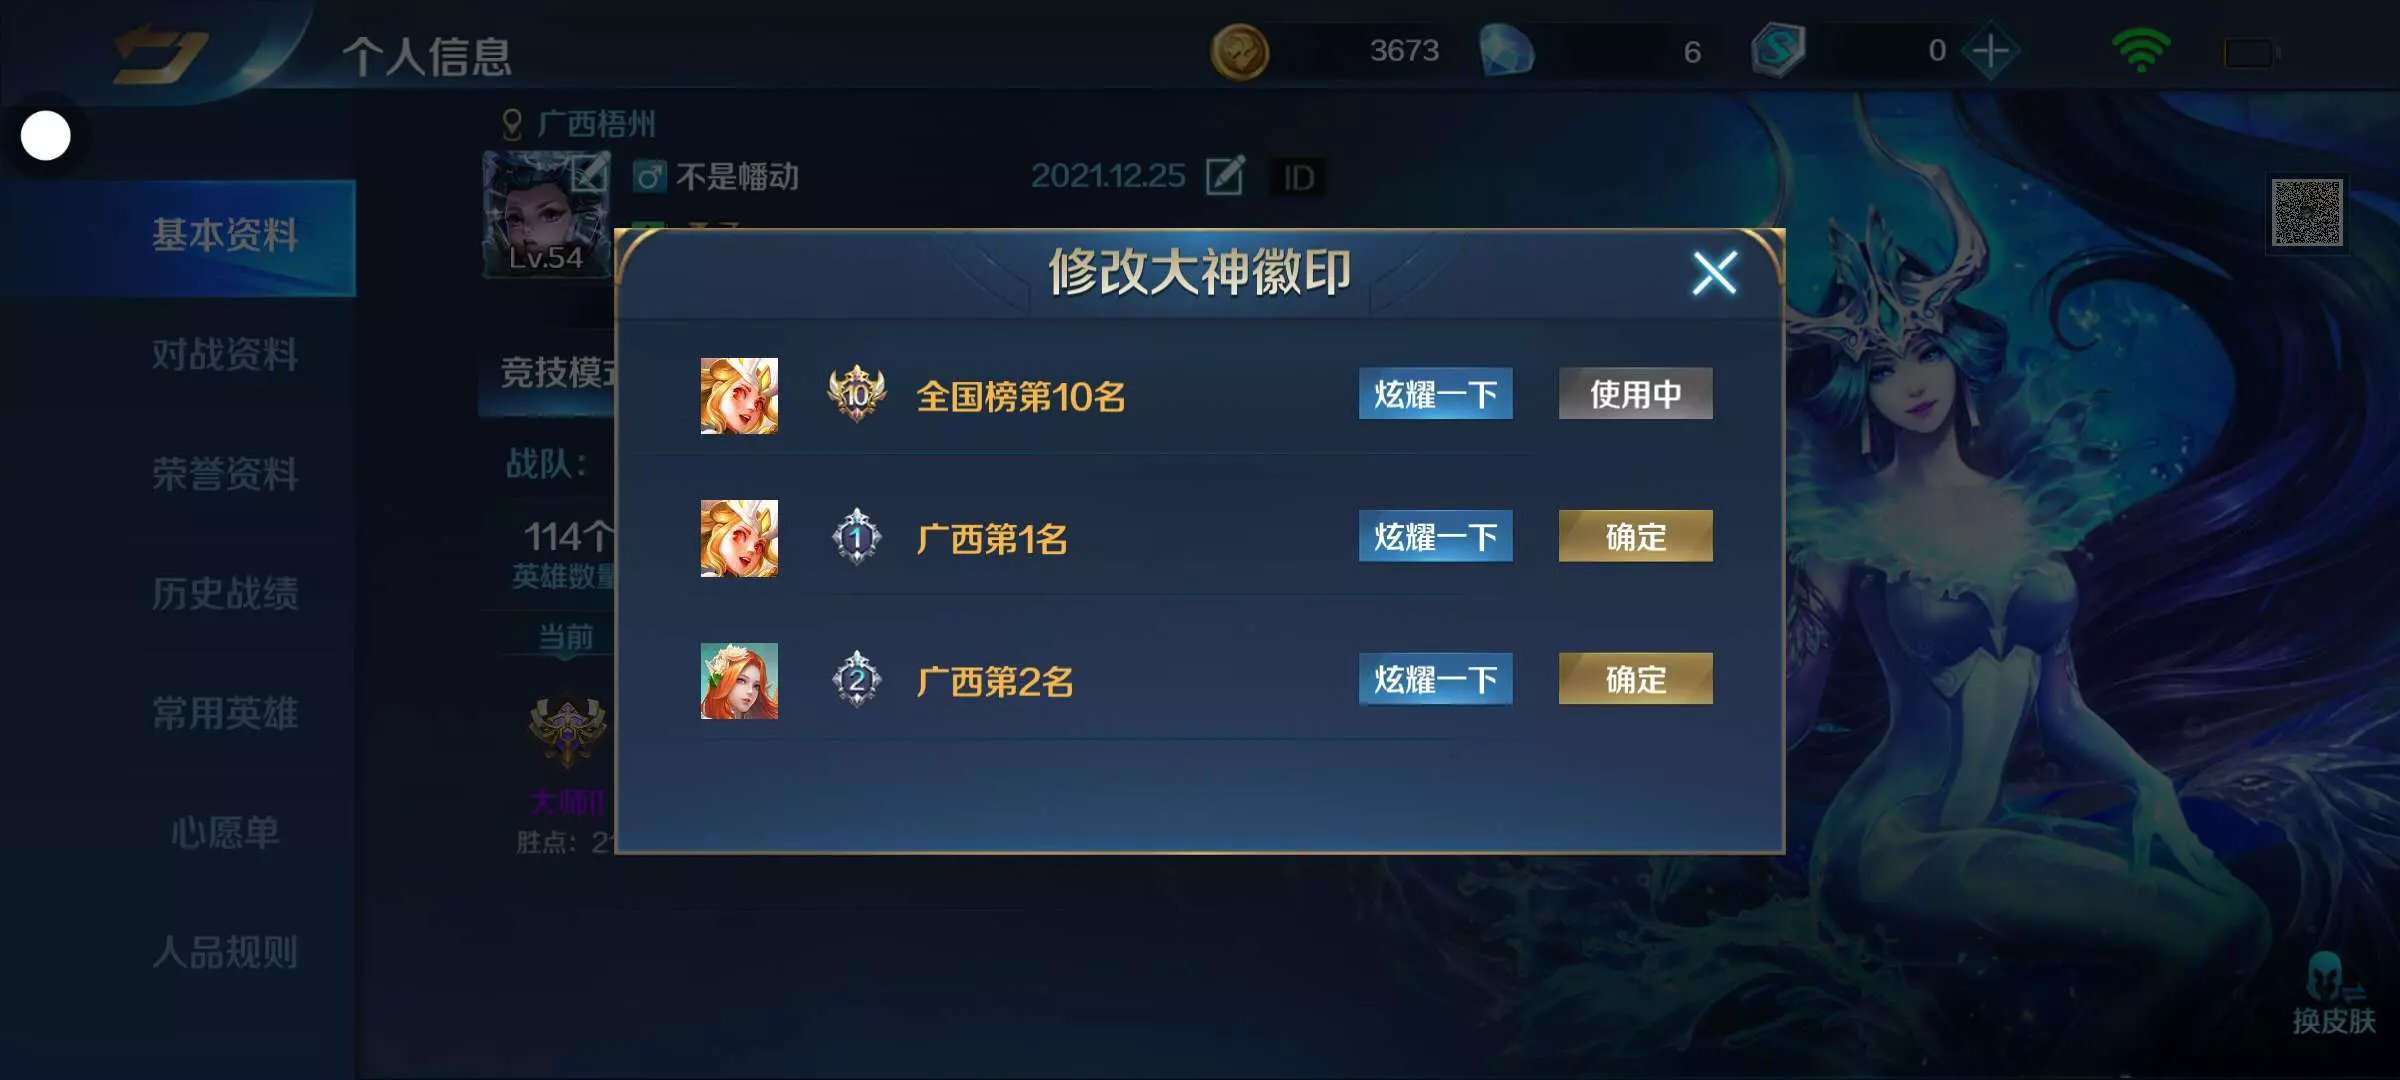This screenshot has width=2400, height=1080.
Task: Click the white floating assistive dot
Action: (46, 135)
